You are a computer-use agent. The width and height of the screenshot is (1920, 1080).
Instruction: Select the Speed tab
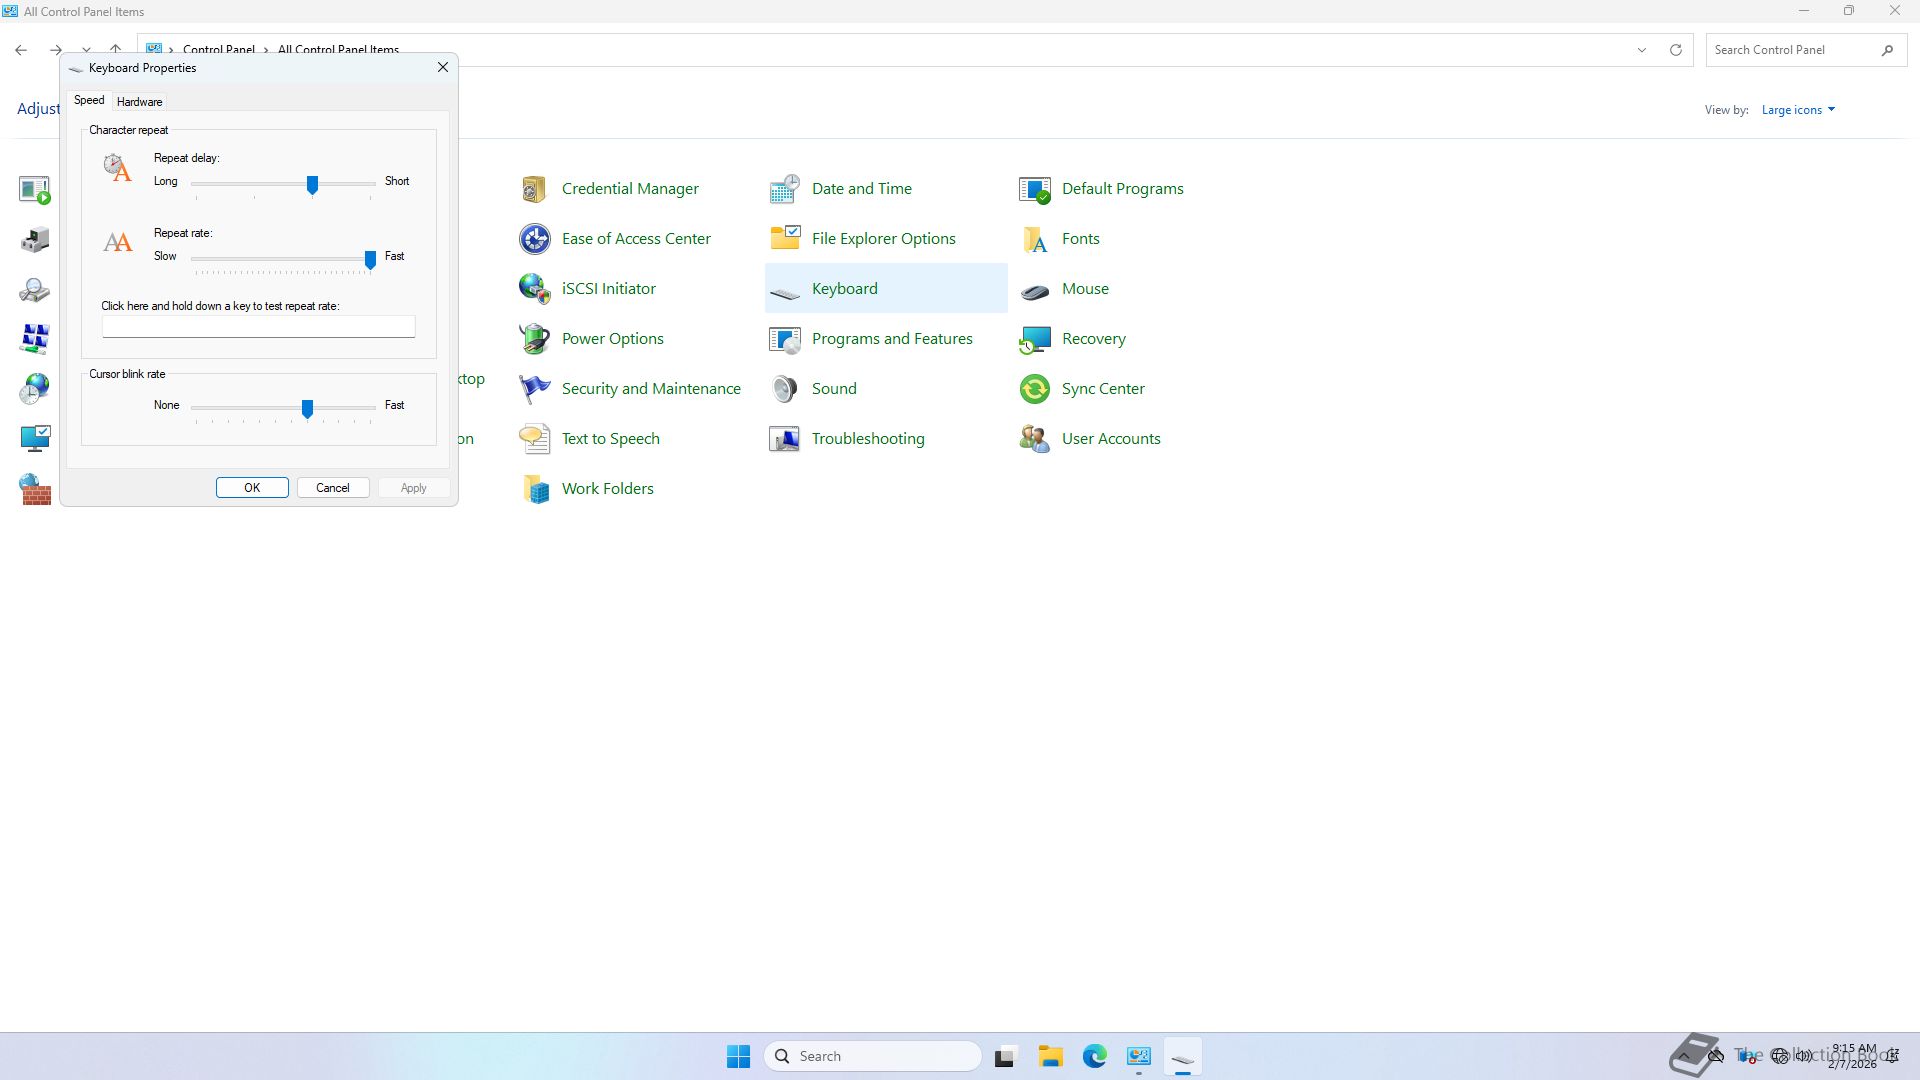click(x=89, y=101)
